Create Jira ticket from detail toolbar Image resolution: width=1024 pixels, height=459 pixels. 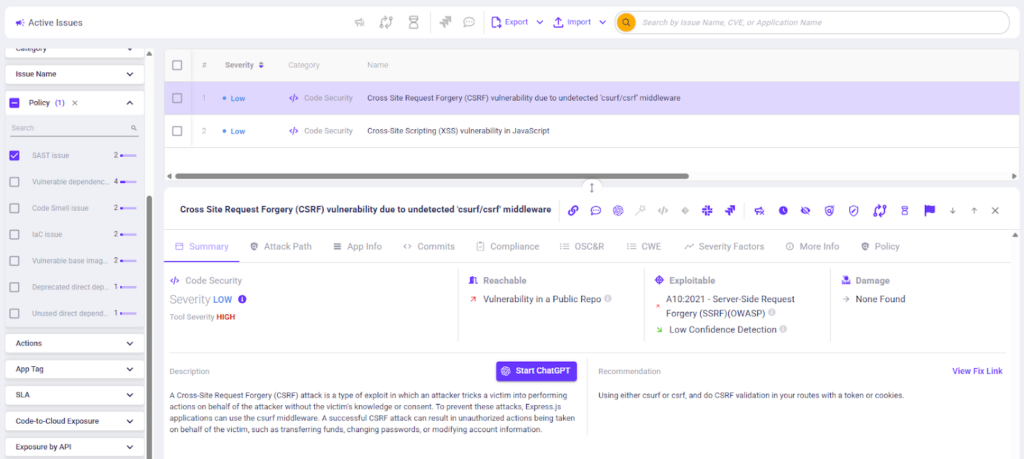coord(730,210)
